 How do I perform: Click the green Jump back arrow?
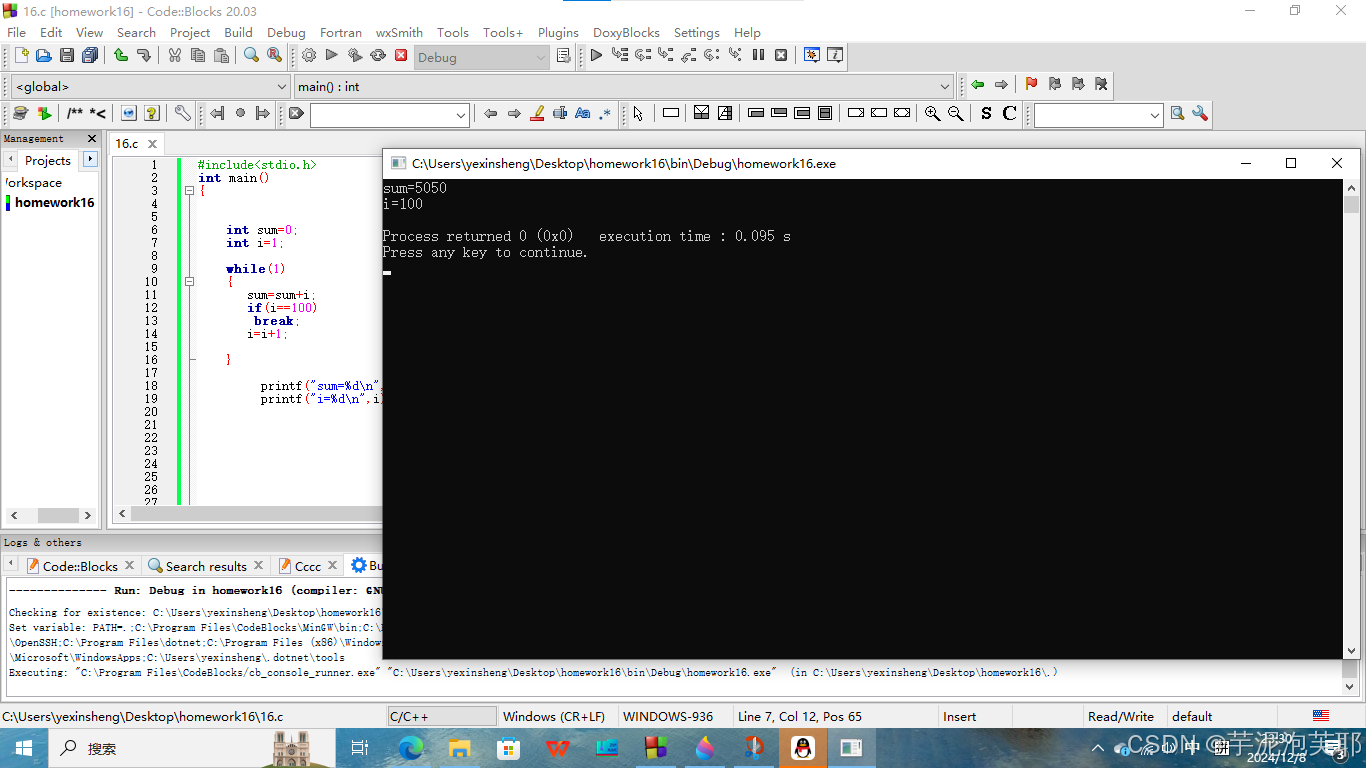tap(978, 85)
